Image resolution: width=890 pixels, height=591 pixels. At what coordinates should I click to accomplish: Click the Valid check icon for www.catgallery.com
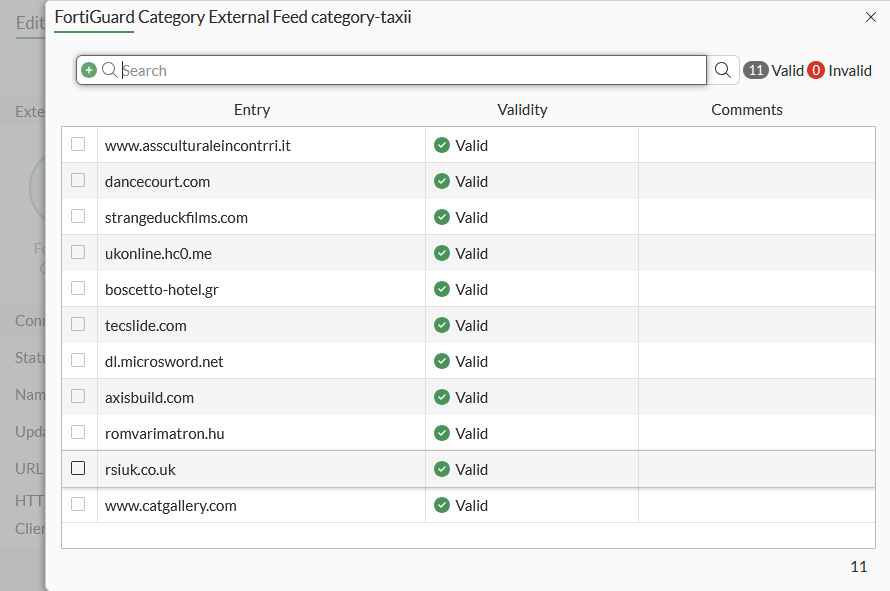[442, 506]
